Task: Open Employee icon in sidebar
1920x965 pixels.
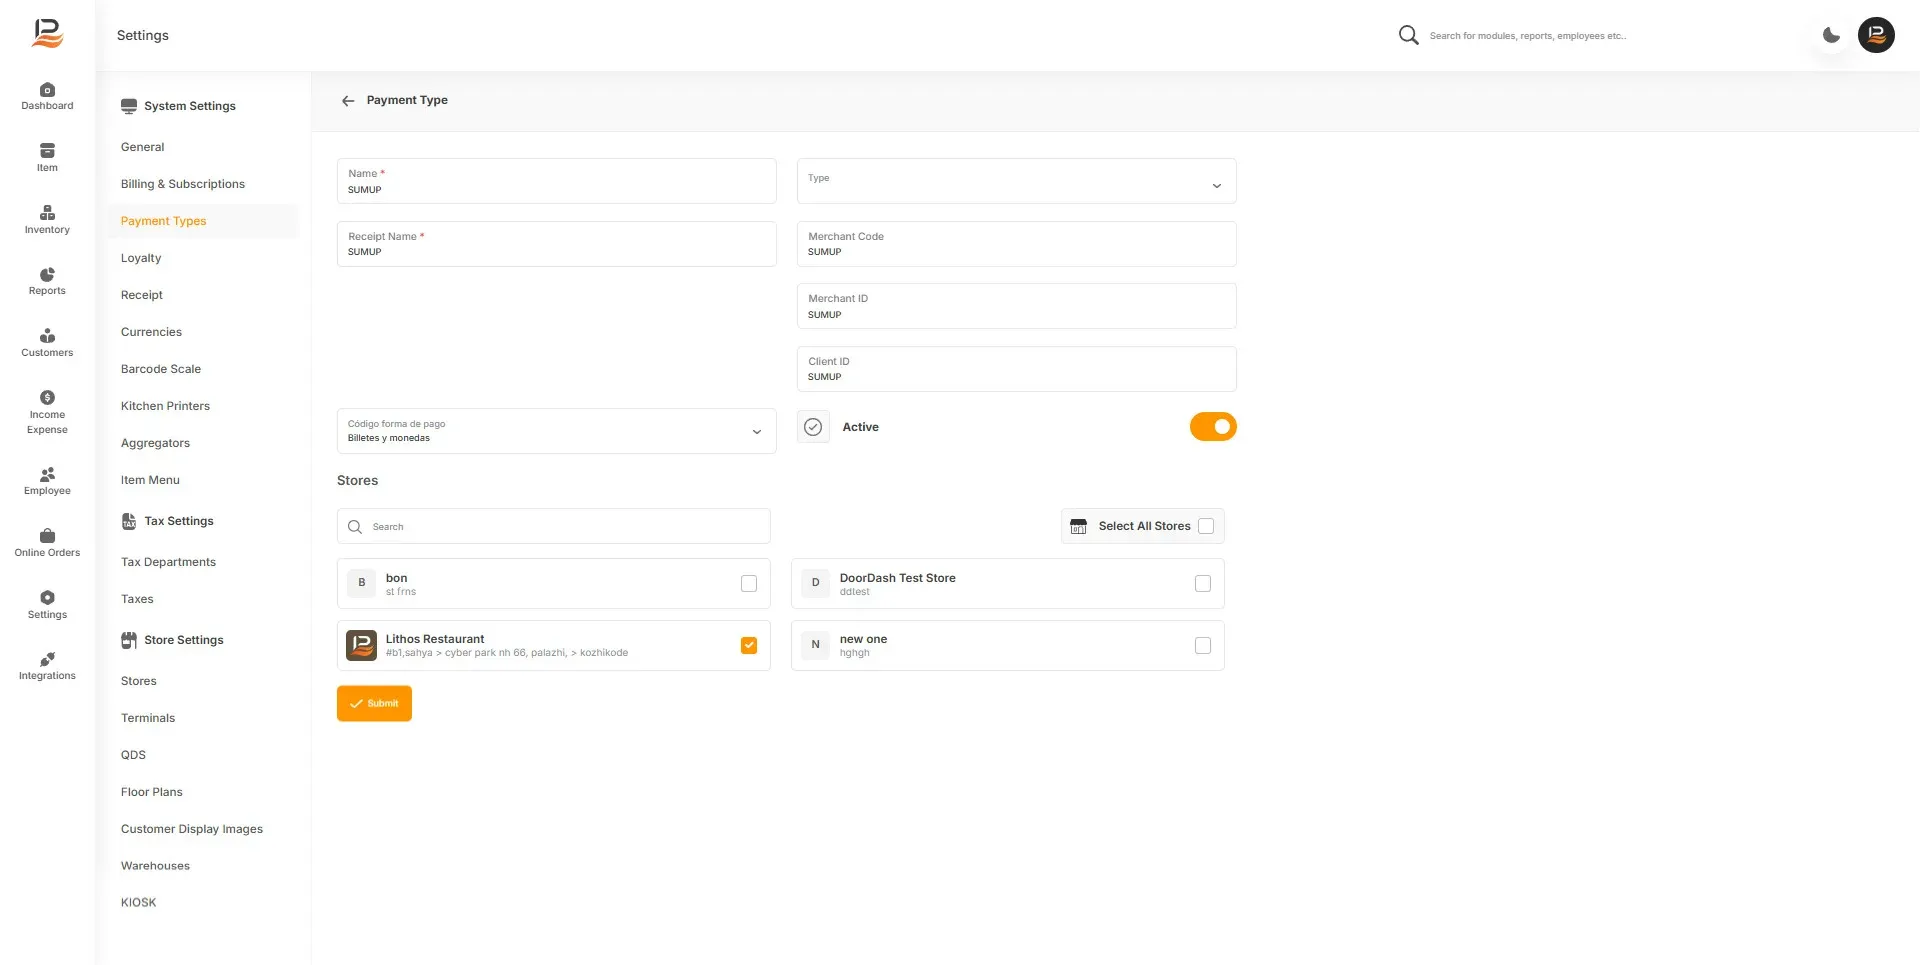Action: coord(47,474)
